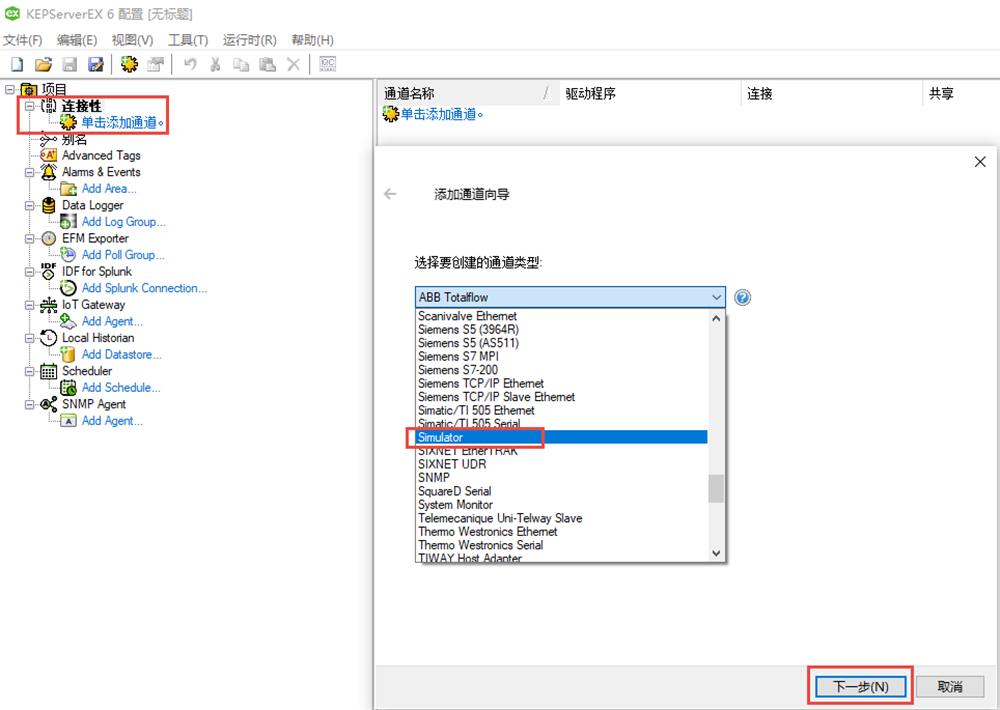Viewport: 1000px width, 710px height.
Task: Collapse the IDF for Splunk node
Action: (29, 272)
